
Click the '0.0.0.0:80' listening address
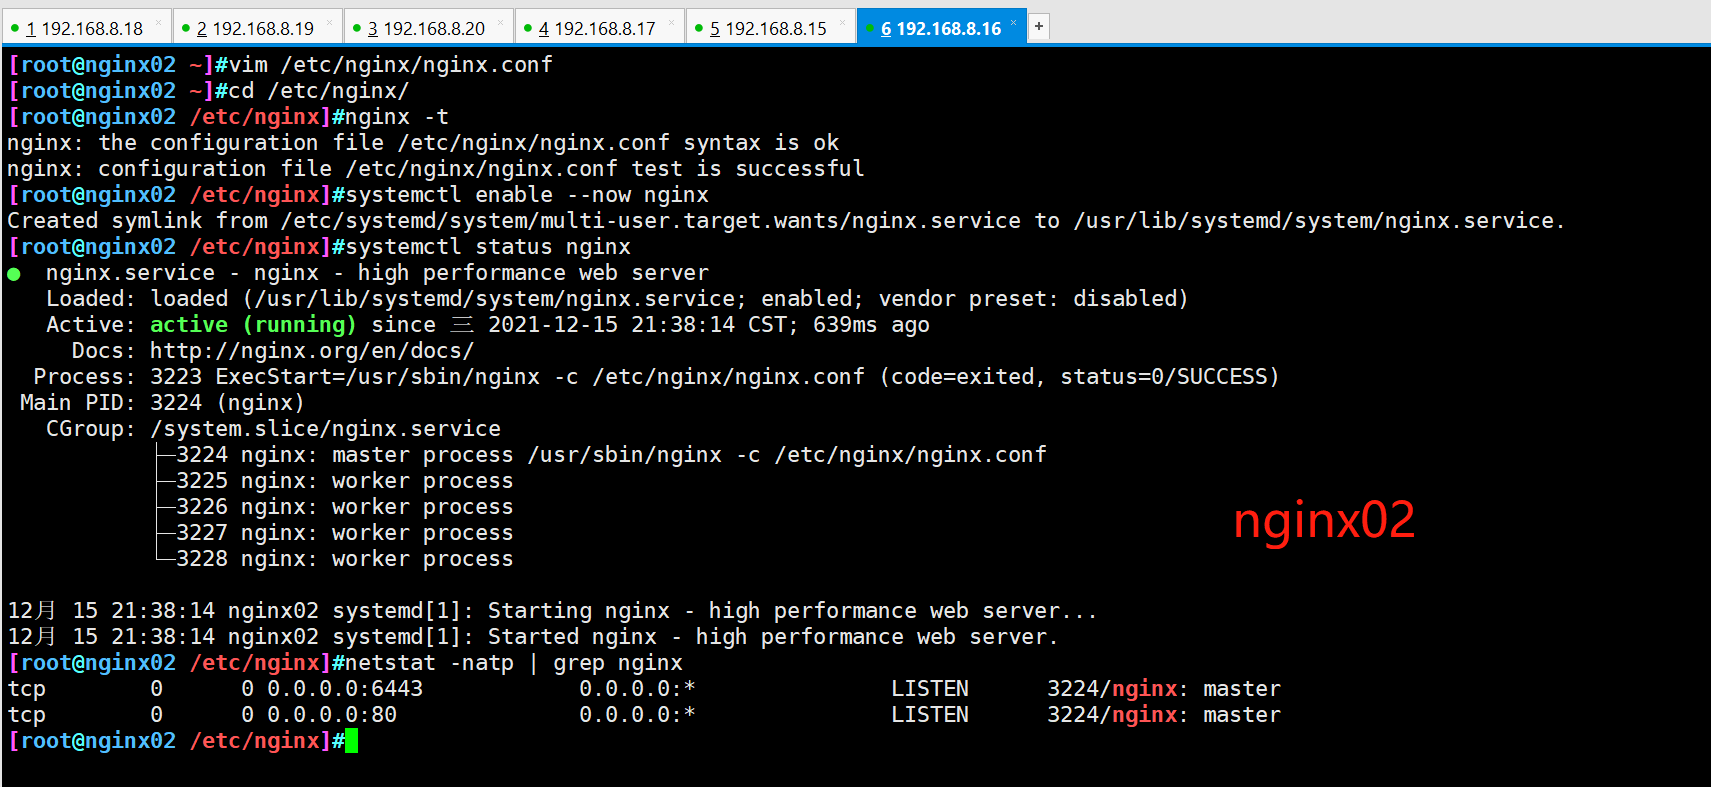[332, 715]
